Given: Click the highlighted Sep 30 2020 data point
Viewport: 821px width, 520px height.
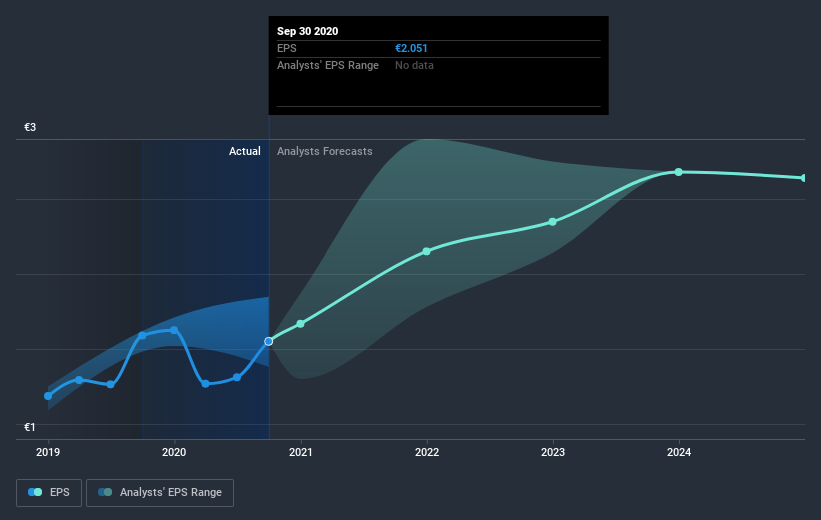Looking at the screenshot, I should (x=269, y=341).
